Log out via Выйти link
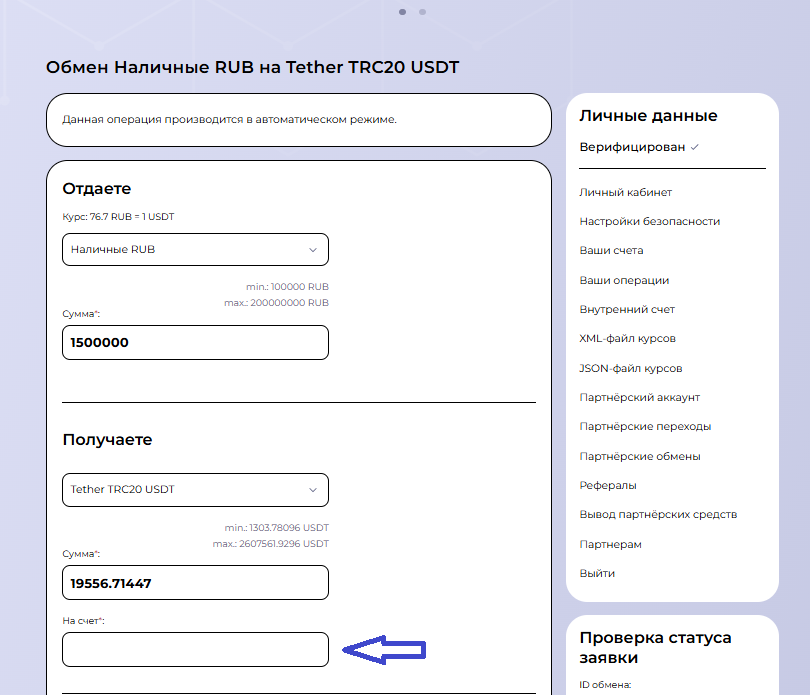The image size is (810, 695). (x=598, y=573)
